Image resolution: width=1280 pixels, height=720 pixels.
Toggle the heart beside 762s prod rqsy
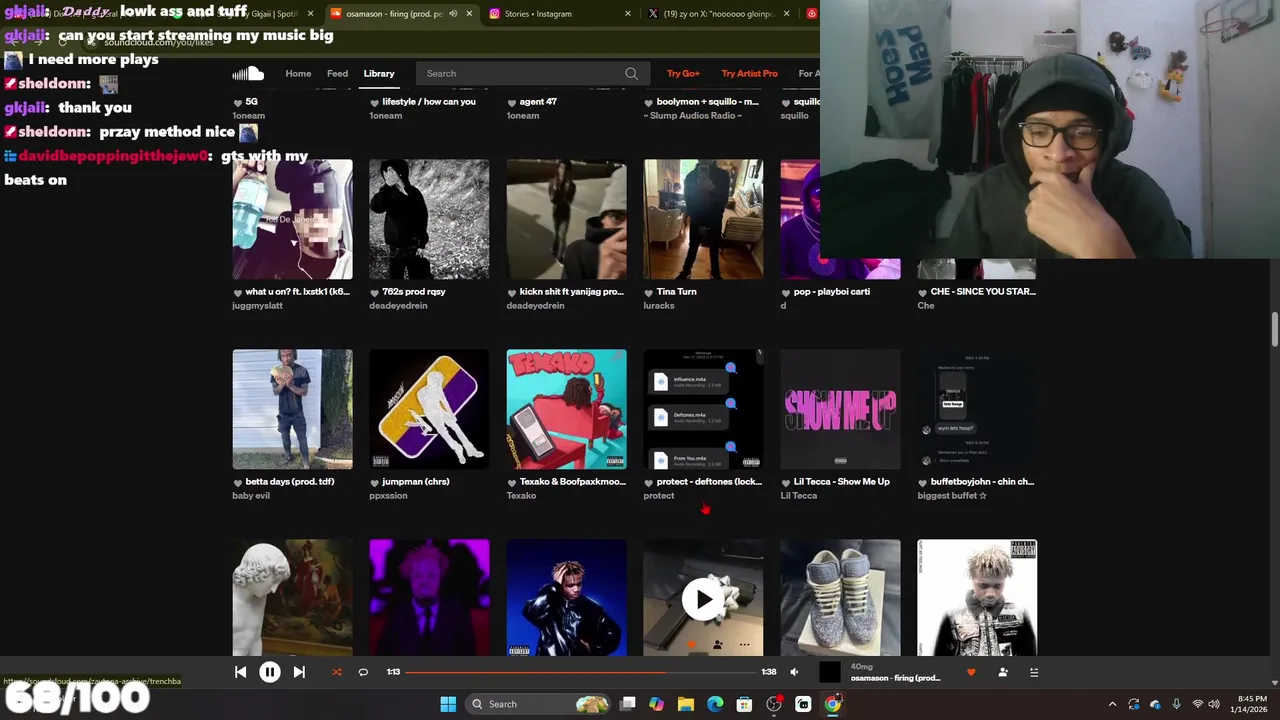375,292
